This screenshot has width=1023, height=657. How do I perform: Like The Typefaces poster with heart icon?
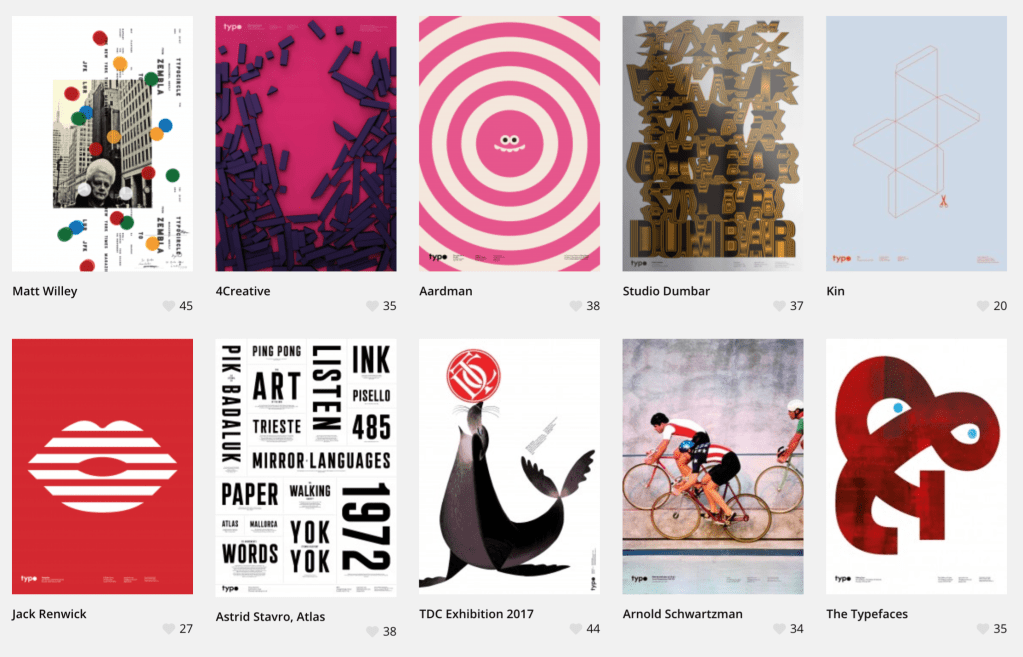pyautogui.click(x=983, y=629)
